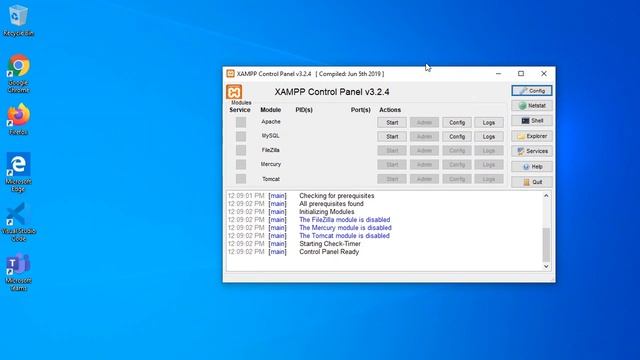The image size is (640, 360).
Task: Toggle the Tomcat service checkbox
Action: [241, 179]
